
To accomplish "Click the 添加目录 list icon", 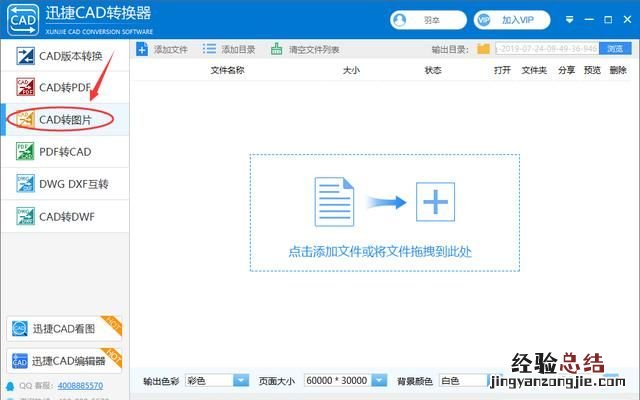I will pos(209,49).
